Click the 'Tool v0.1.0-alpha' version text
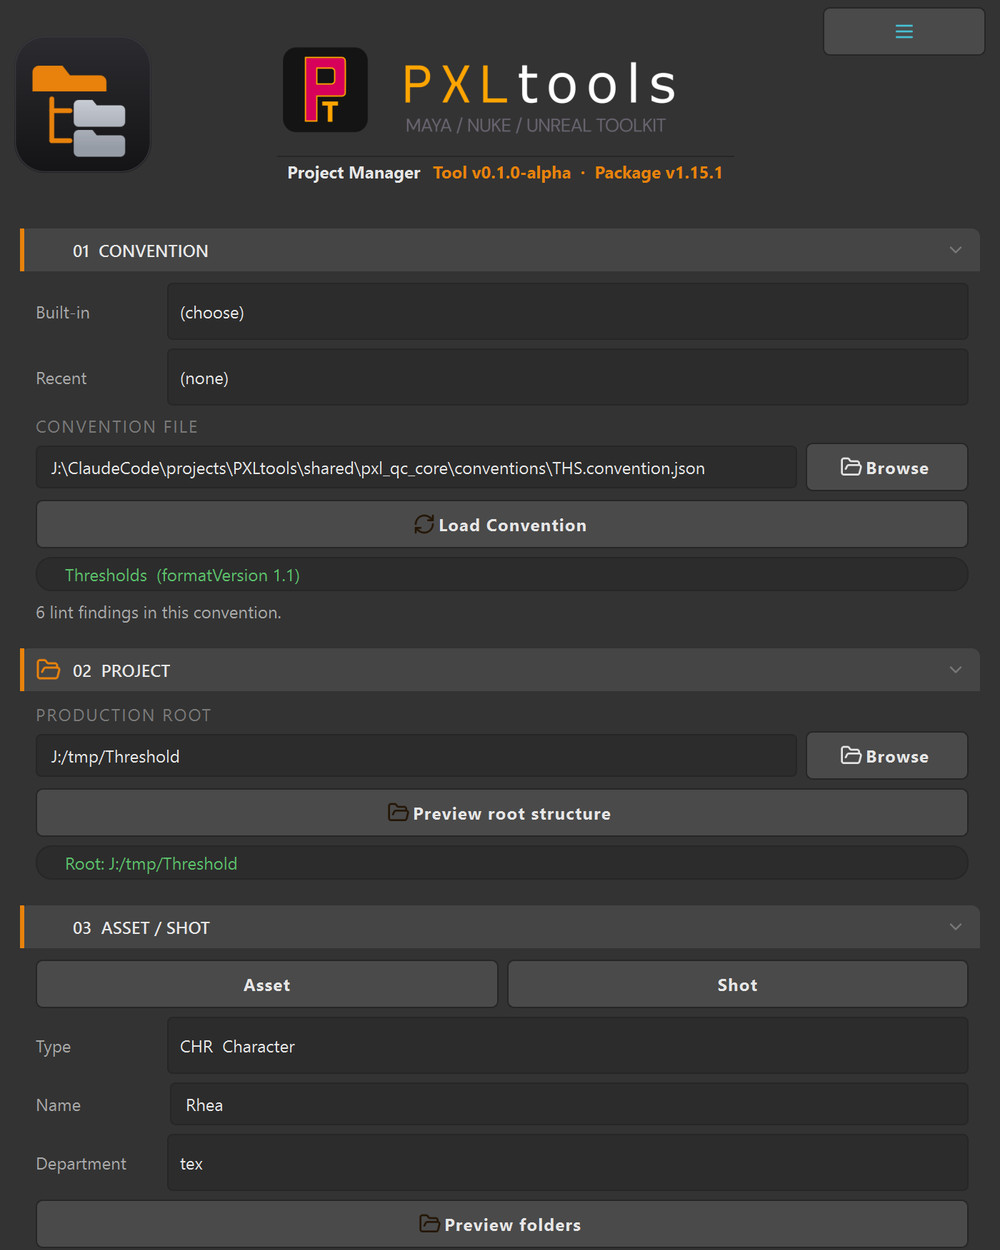The height and width of the screenshot is (1250, 1000). click(501, 173)
